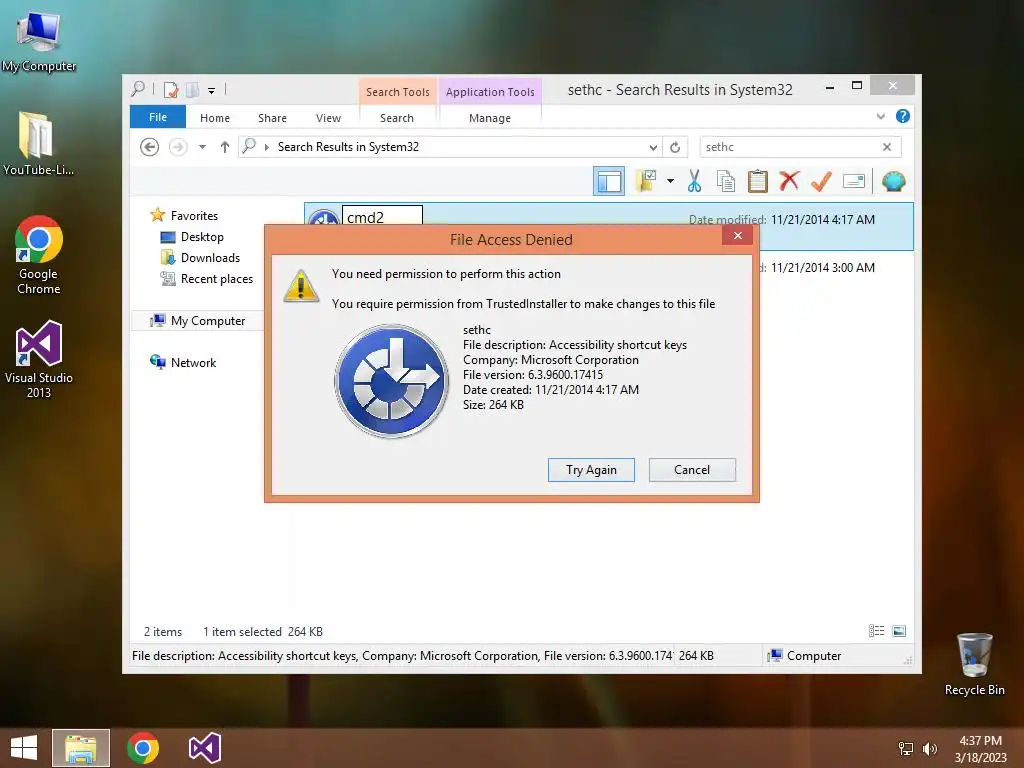Switch to the View ribbon tab
Image resolution: width=1024 pixels, height=768 pixels.
[328, 118]
